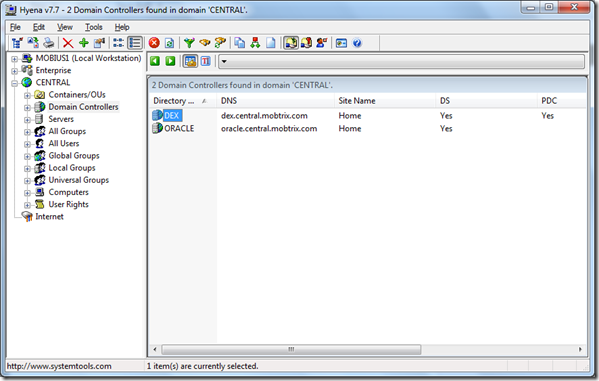Expand the Global Groups node
Screen dimensions: 599x381
click(28, 156)
